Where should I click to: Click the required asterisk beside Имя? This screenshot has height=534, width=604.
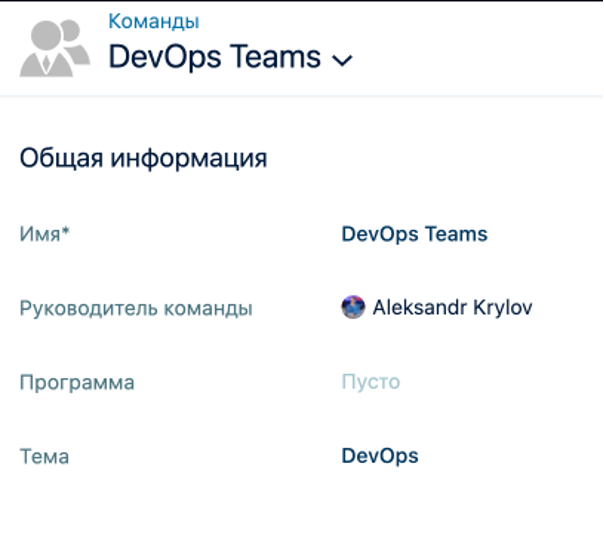66,233
